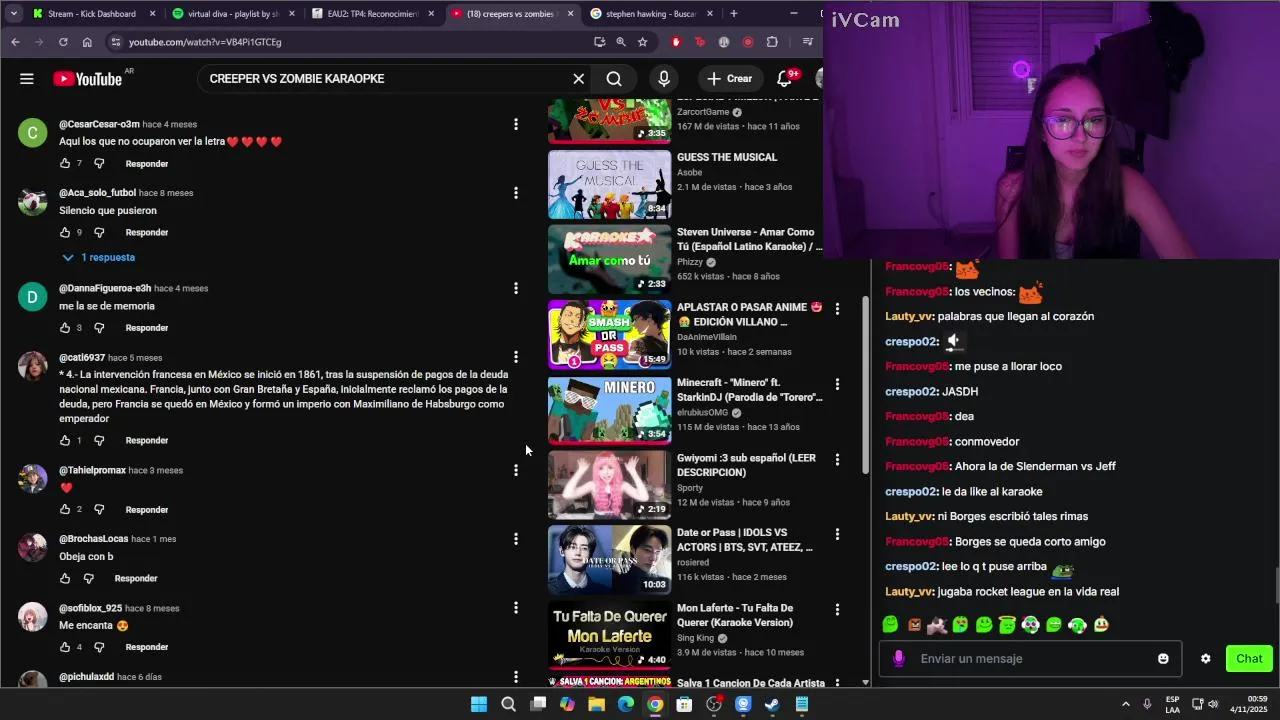Open options for 'APLASTAR O PASAR ANIME' video

pyautogui.click(x=837, y=309)
